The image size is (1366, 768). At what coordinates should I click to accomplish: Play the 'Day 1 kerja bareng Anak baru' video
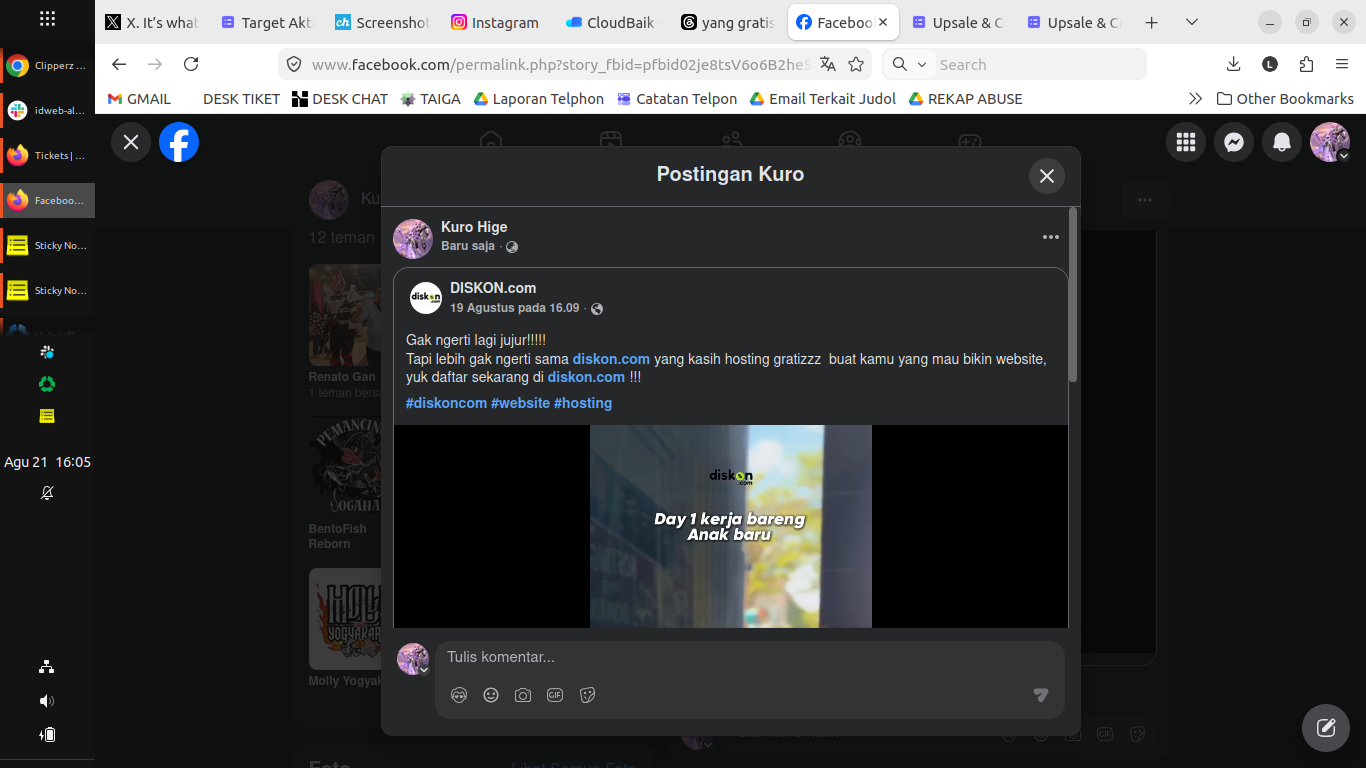pyautogui.click(x=731, y=527)
